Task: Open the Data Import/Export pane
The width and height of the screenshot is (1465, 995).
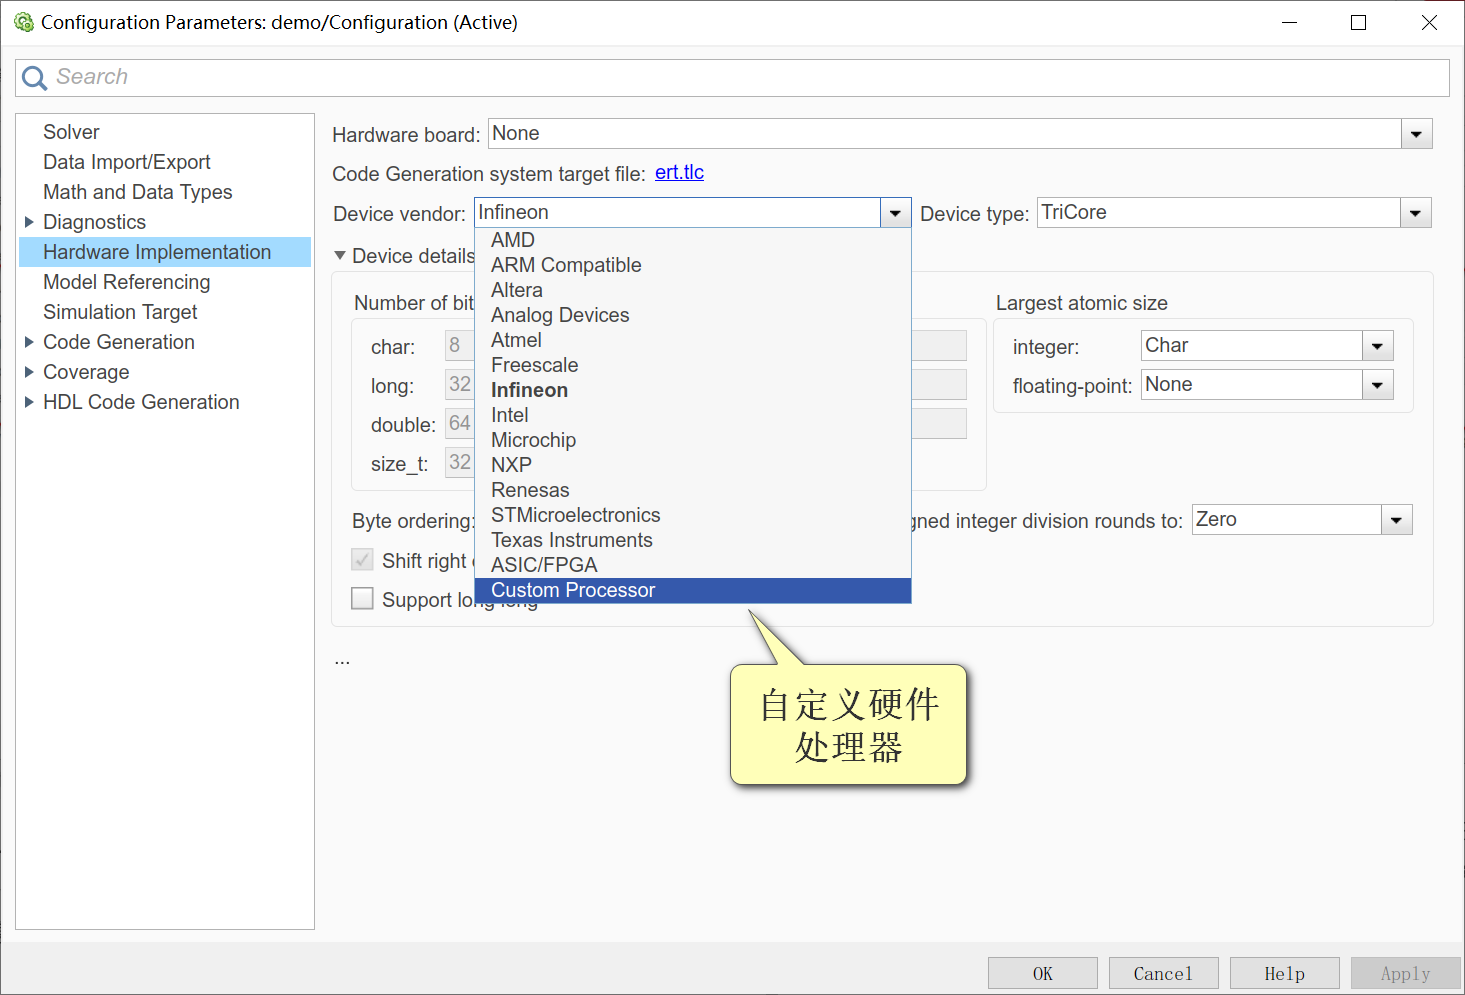Action: click(126, 162)
